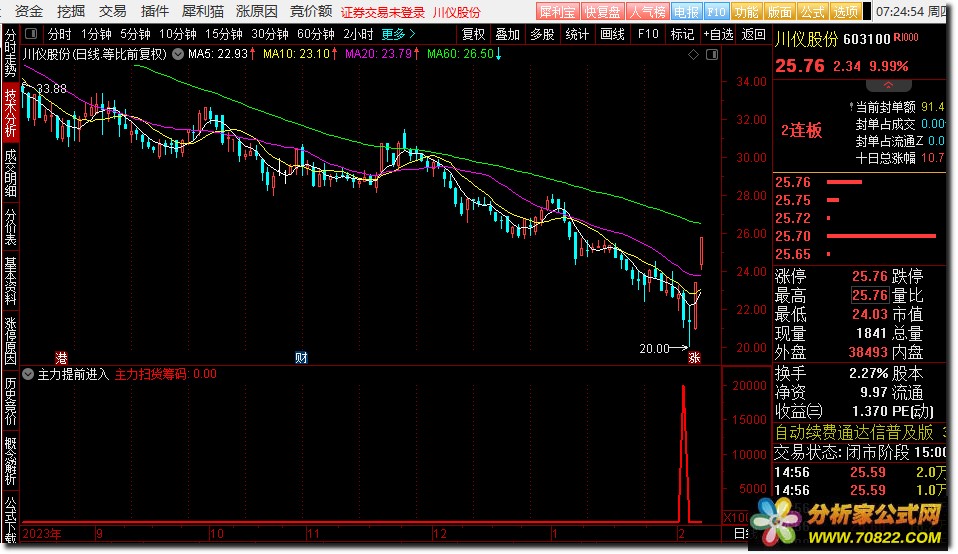Click the 2连板 label
Screen dimensions: 958x554
tap(802, 130)
